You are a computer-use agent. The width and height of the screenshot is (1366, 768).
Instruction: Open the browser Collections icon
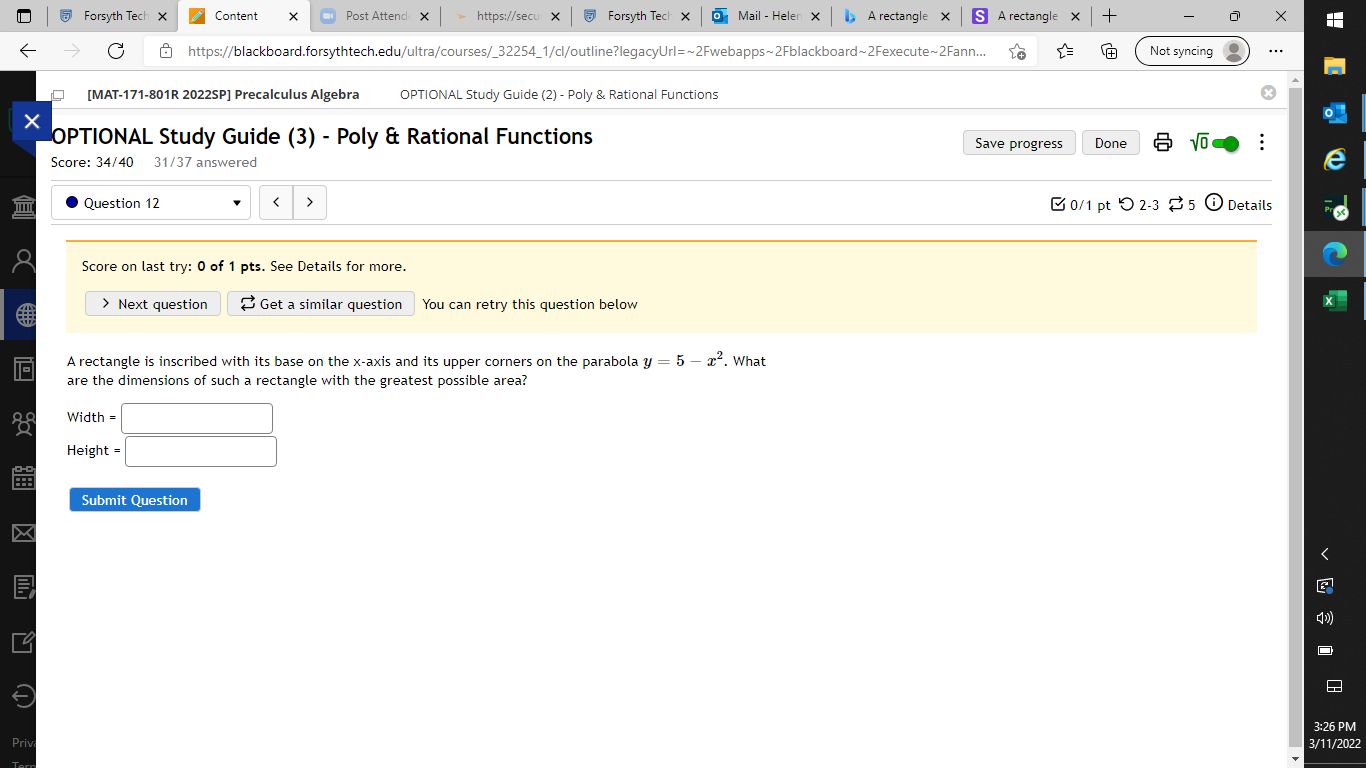[x=1109, y=51]
